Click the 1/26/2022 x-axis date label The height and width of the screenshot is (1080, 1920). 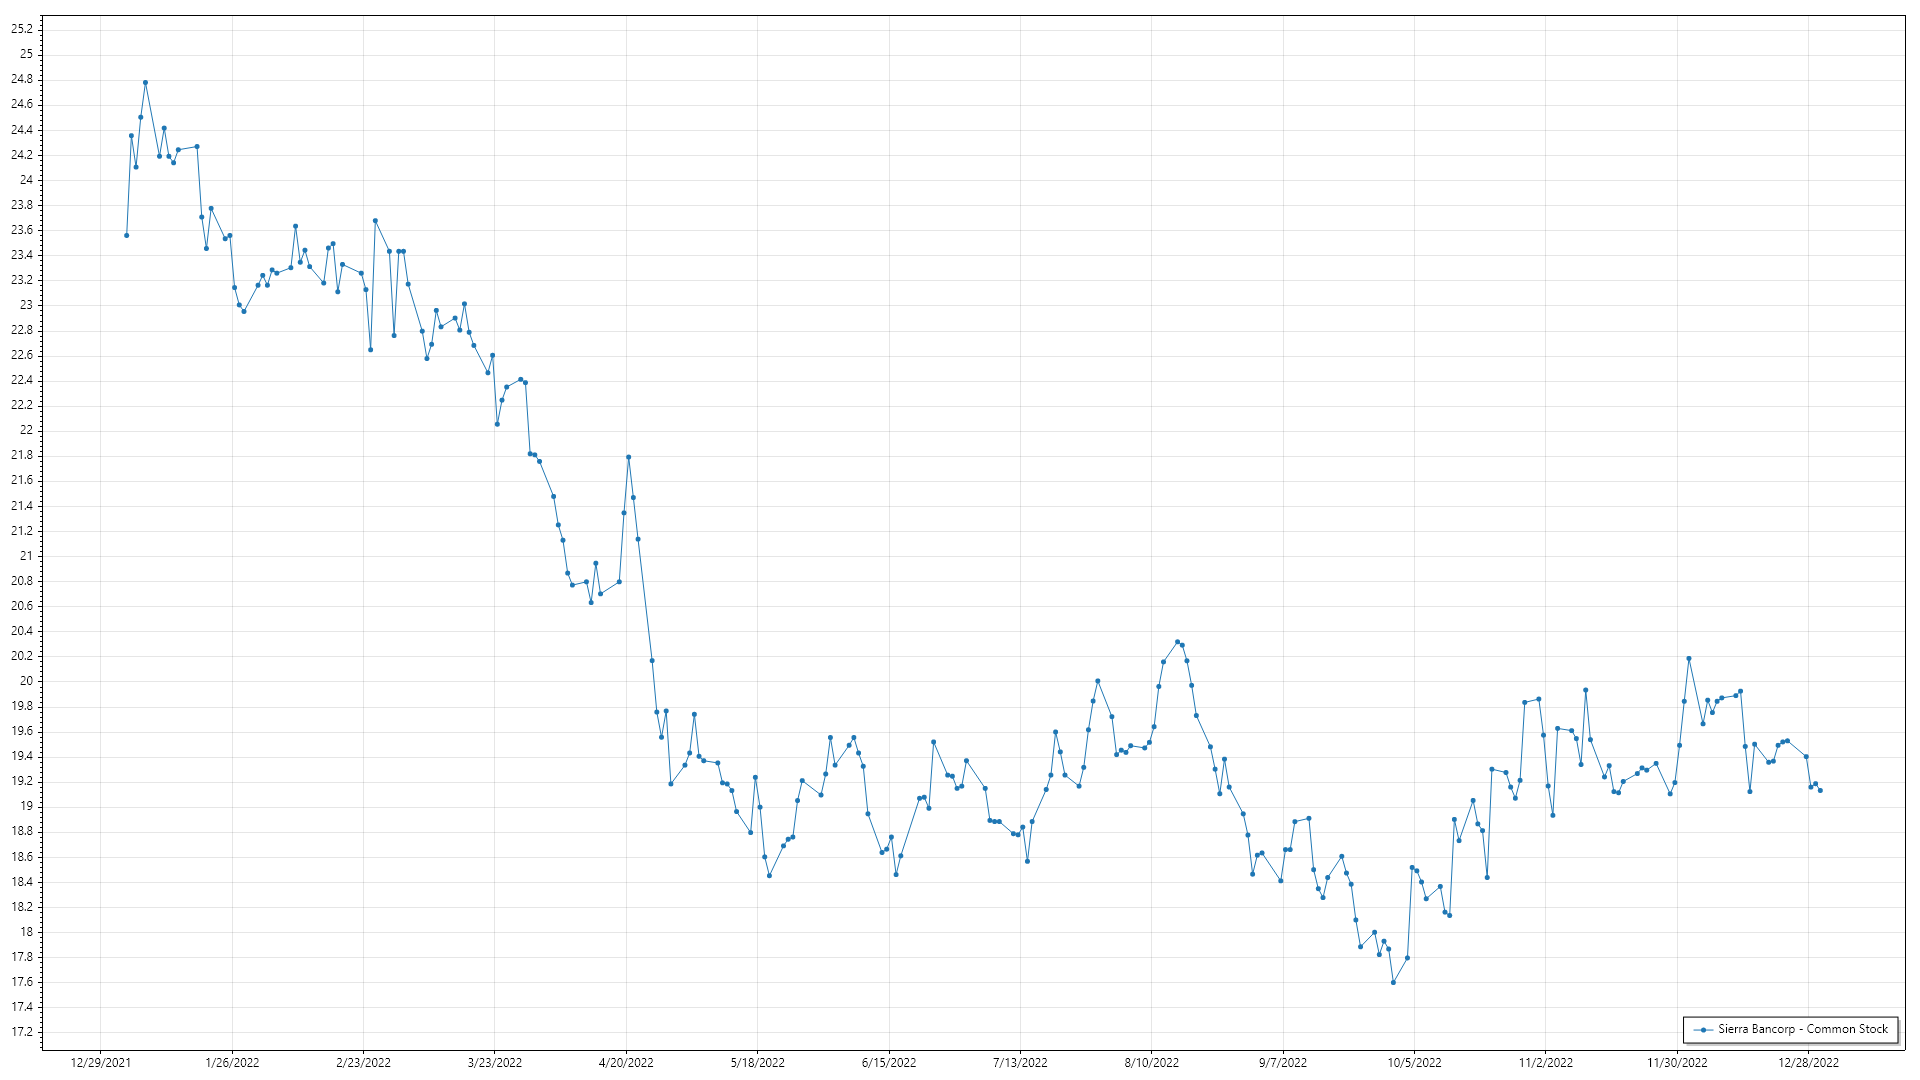coord(232,1063)
